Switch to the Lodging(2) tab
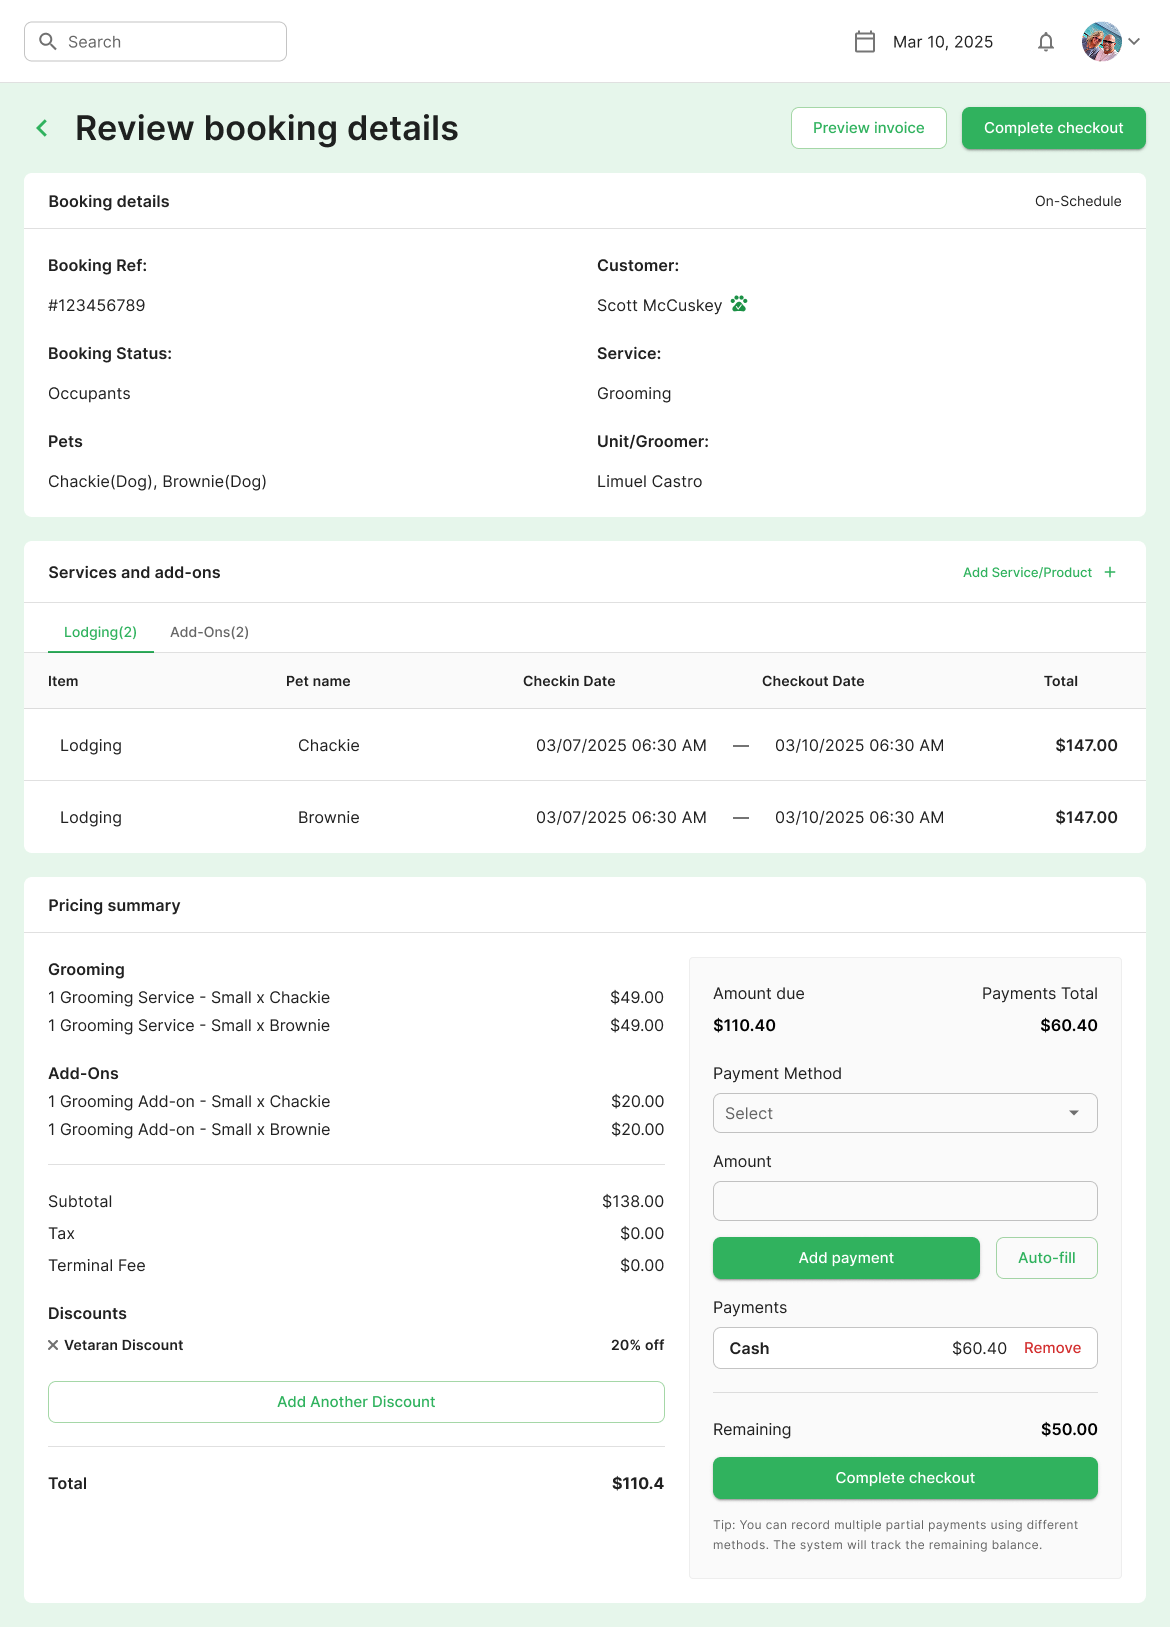 [x=100, y=632]
